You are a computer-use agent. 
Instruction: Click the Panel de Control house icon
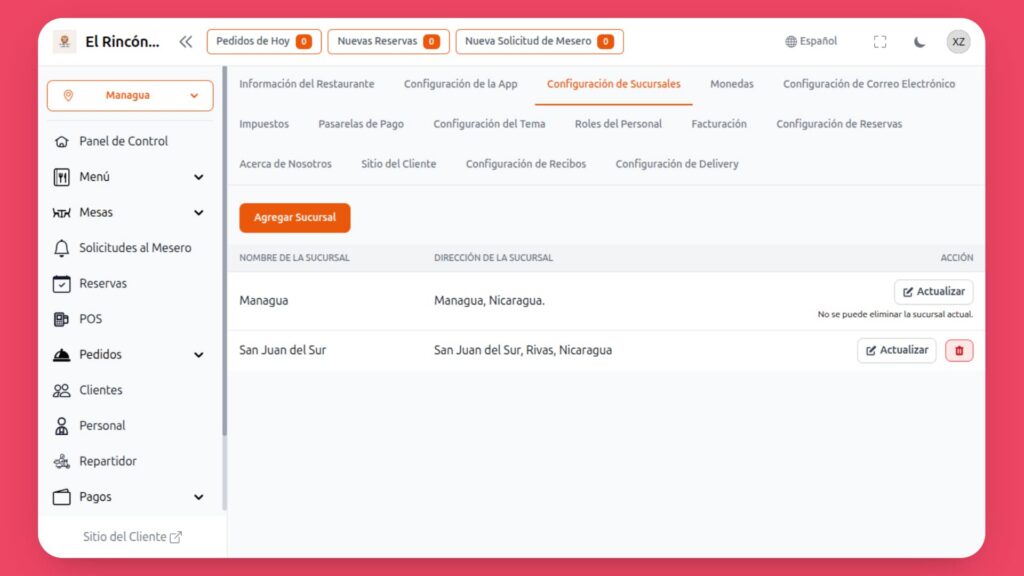(x=61, y=142)
